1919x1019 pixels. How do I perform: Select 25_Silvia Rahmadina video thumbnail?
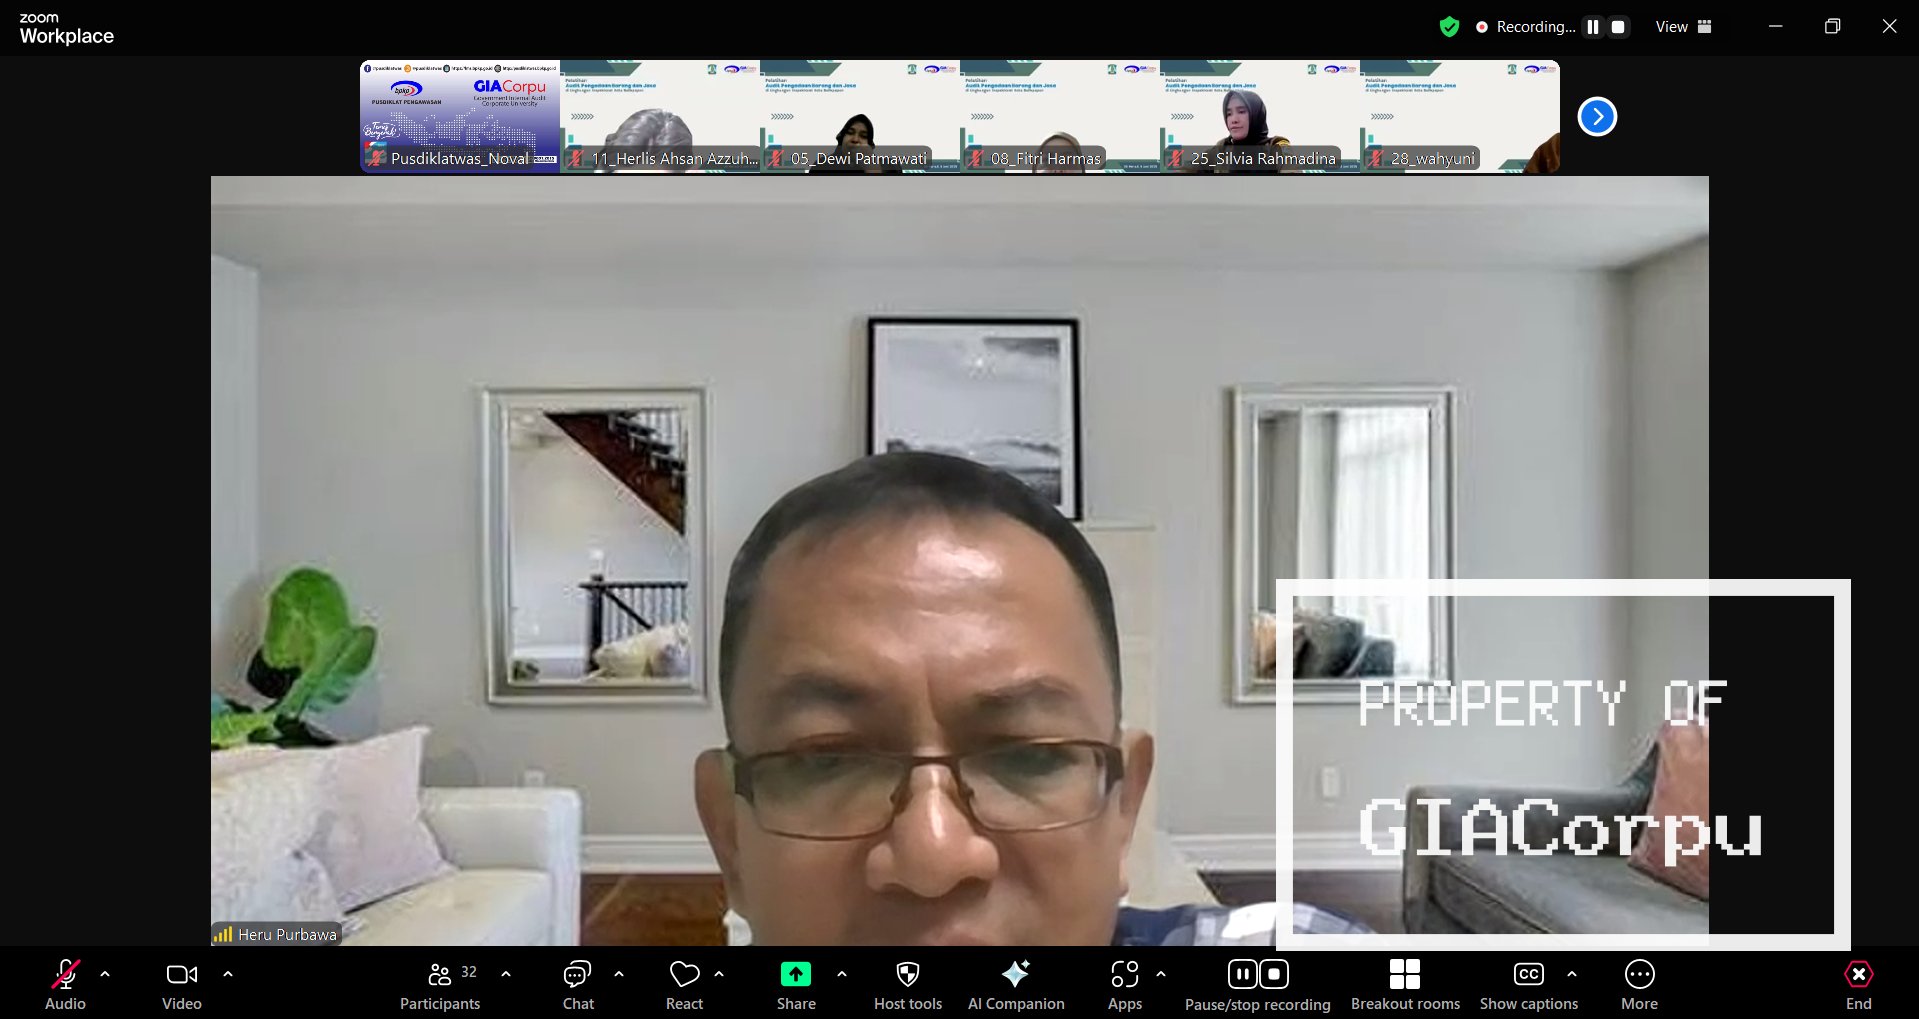pos(1259,117)
